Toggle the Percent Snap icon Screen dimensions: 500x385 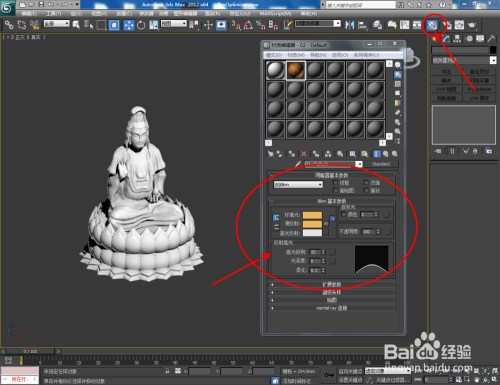[x=261, y=25]
